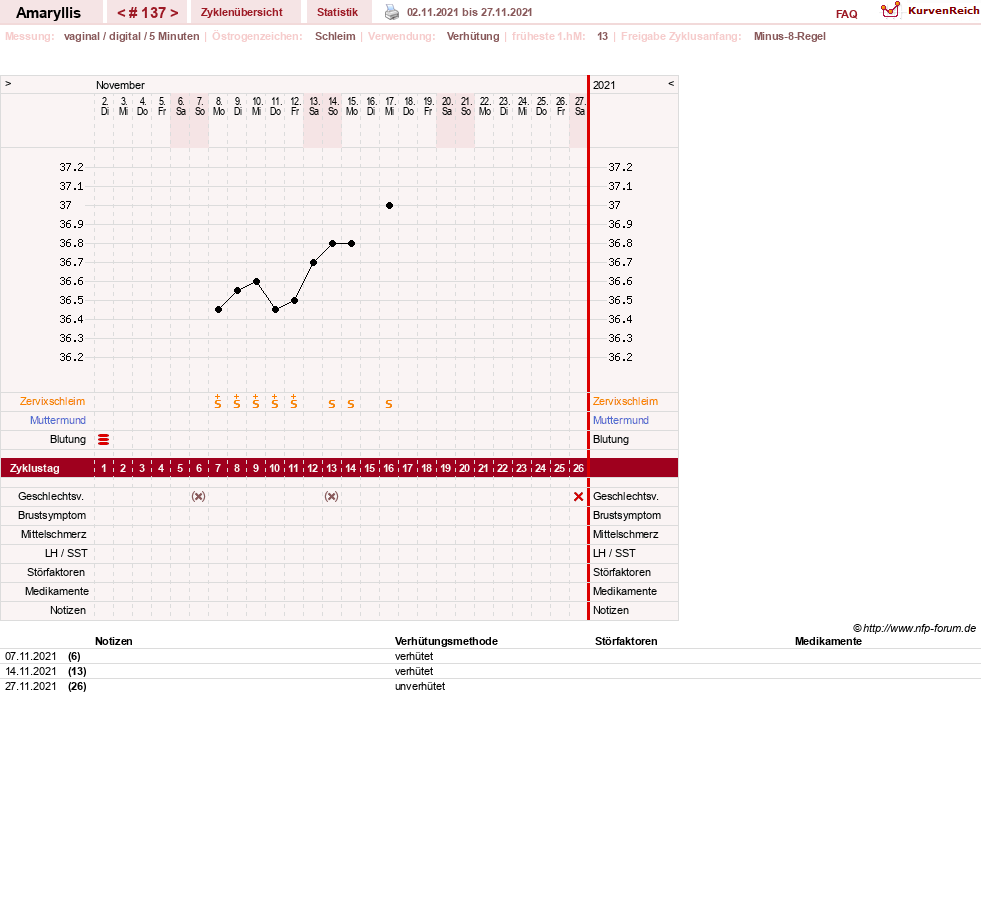Click the temperature point at 36.8 on 14 November
The height and width of the screenshot is (900, 981).
pyautogui.click(x=333, y=243)
